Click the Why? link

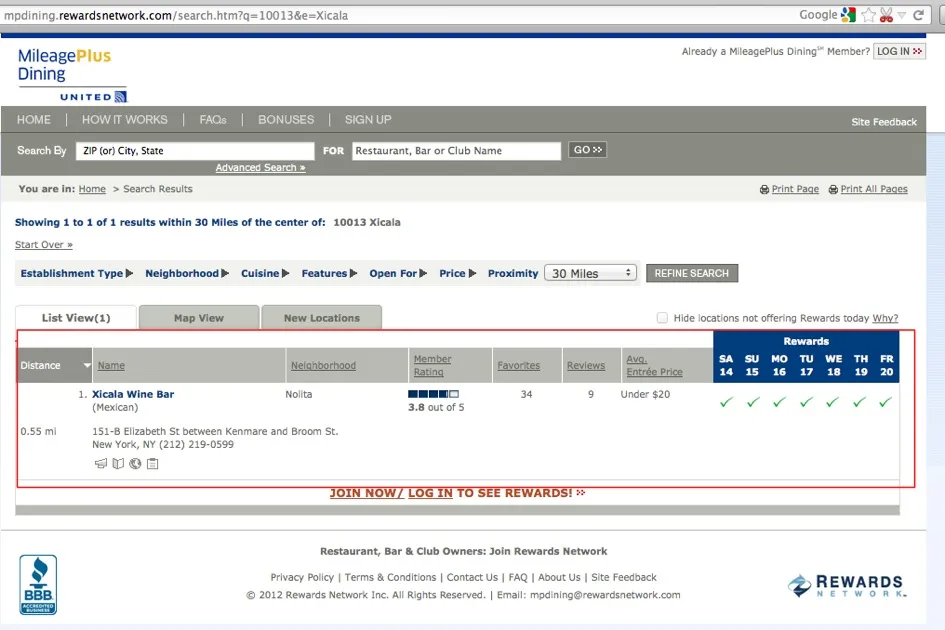pos(885,318)
